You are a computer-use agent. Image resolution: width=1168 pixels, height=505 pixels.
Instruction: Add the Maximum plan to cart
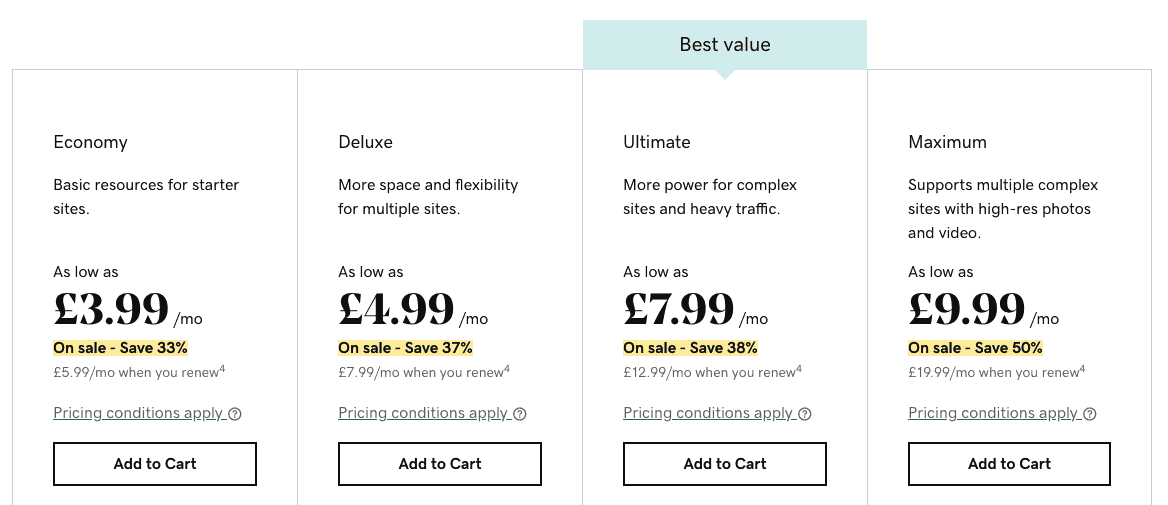1009,464
